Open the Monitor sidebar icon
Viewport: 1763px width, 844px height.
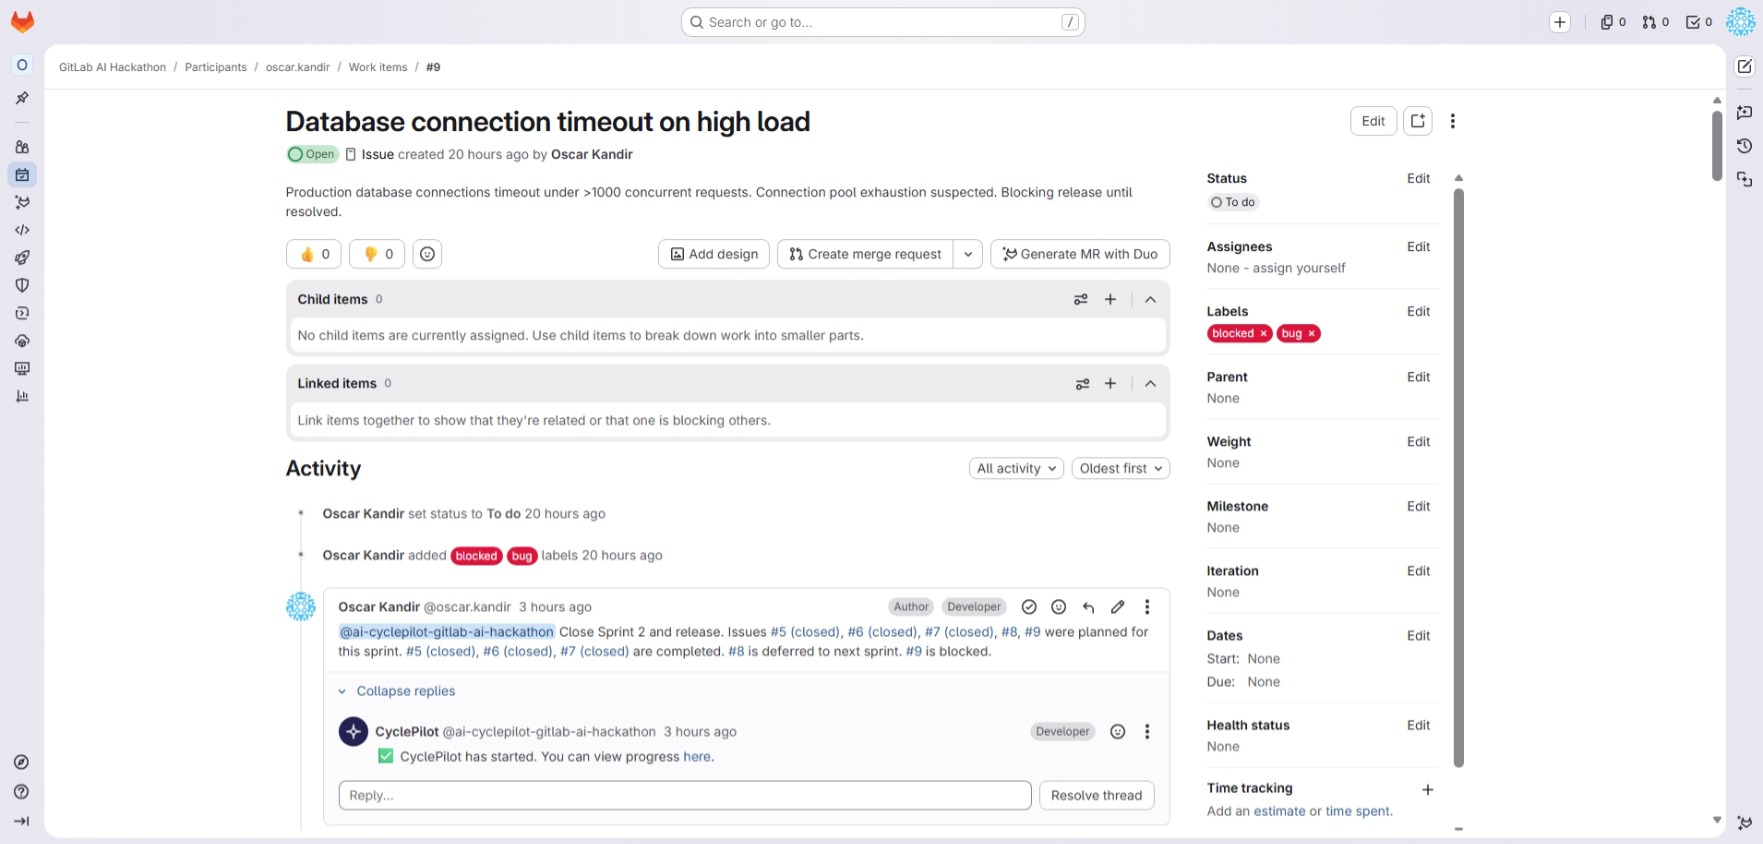click(22, 368)
